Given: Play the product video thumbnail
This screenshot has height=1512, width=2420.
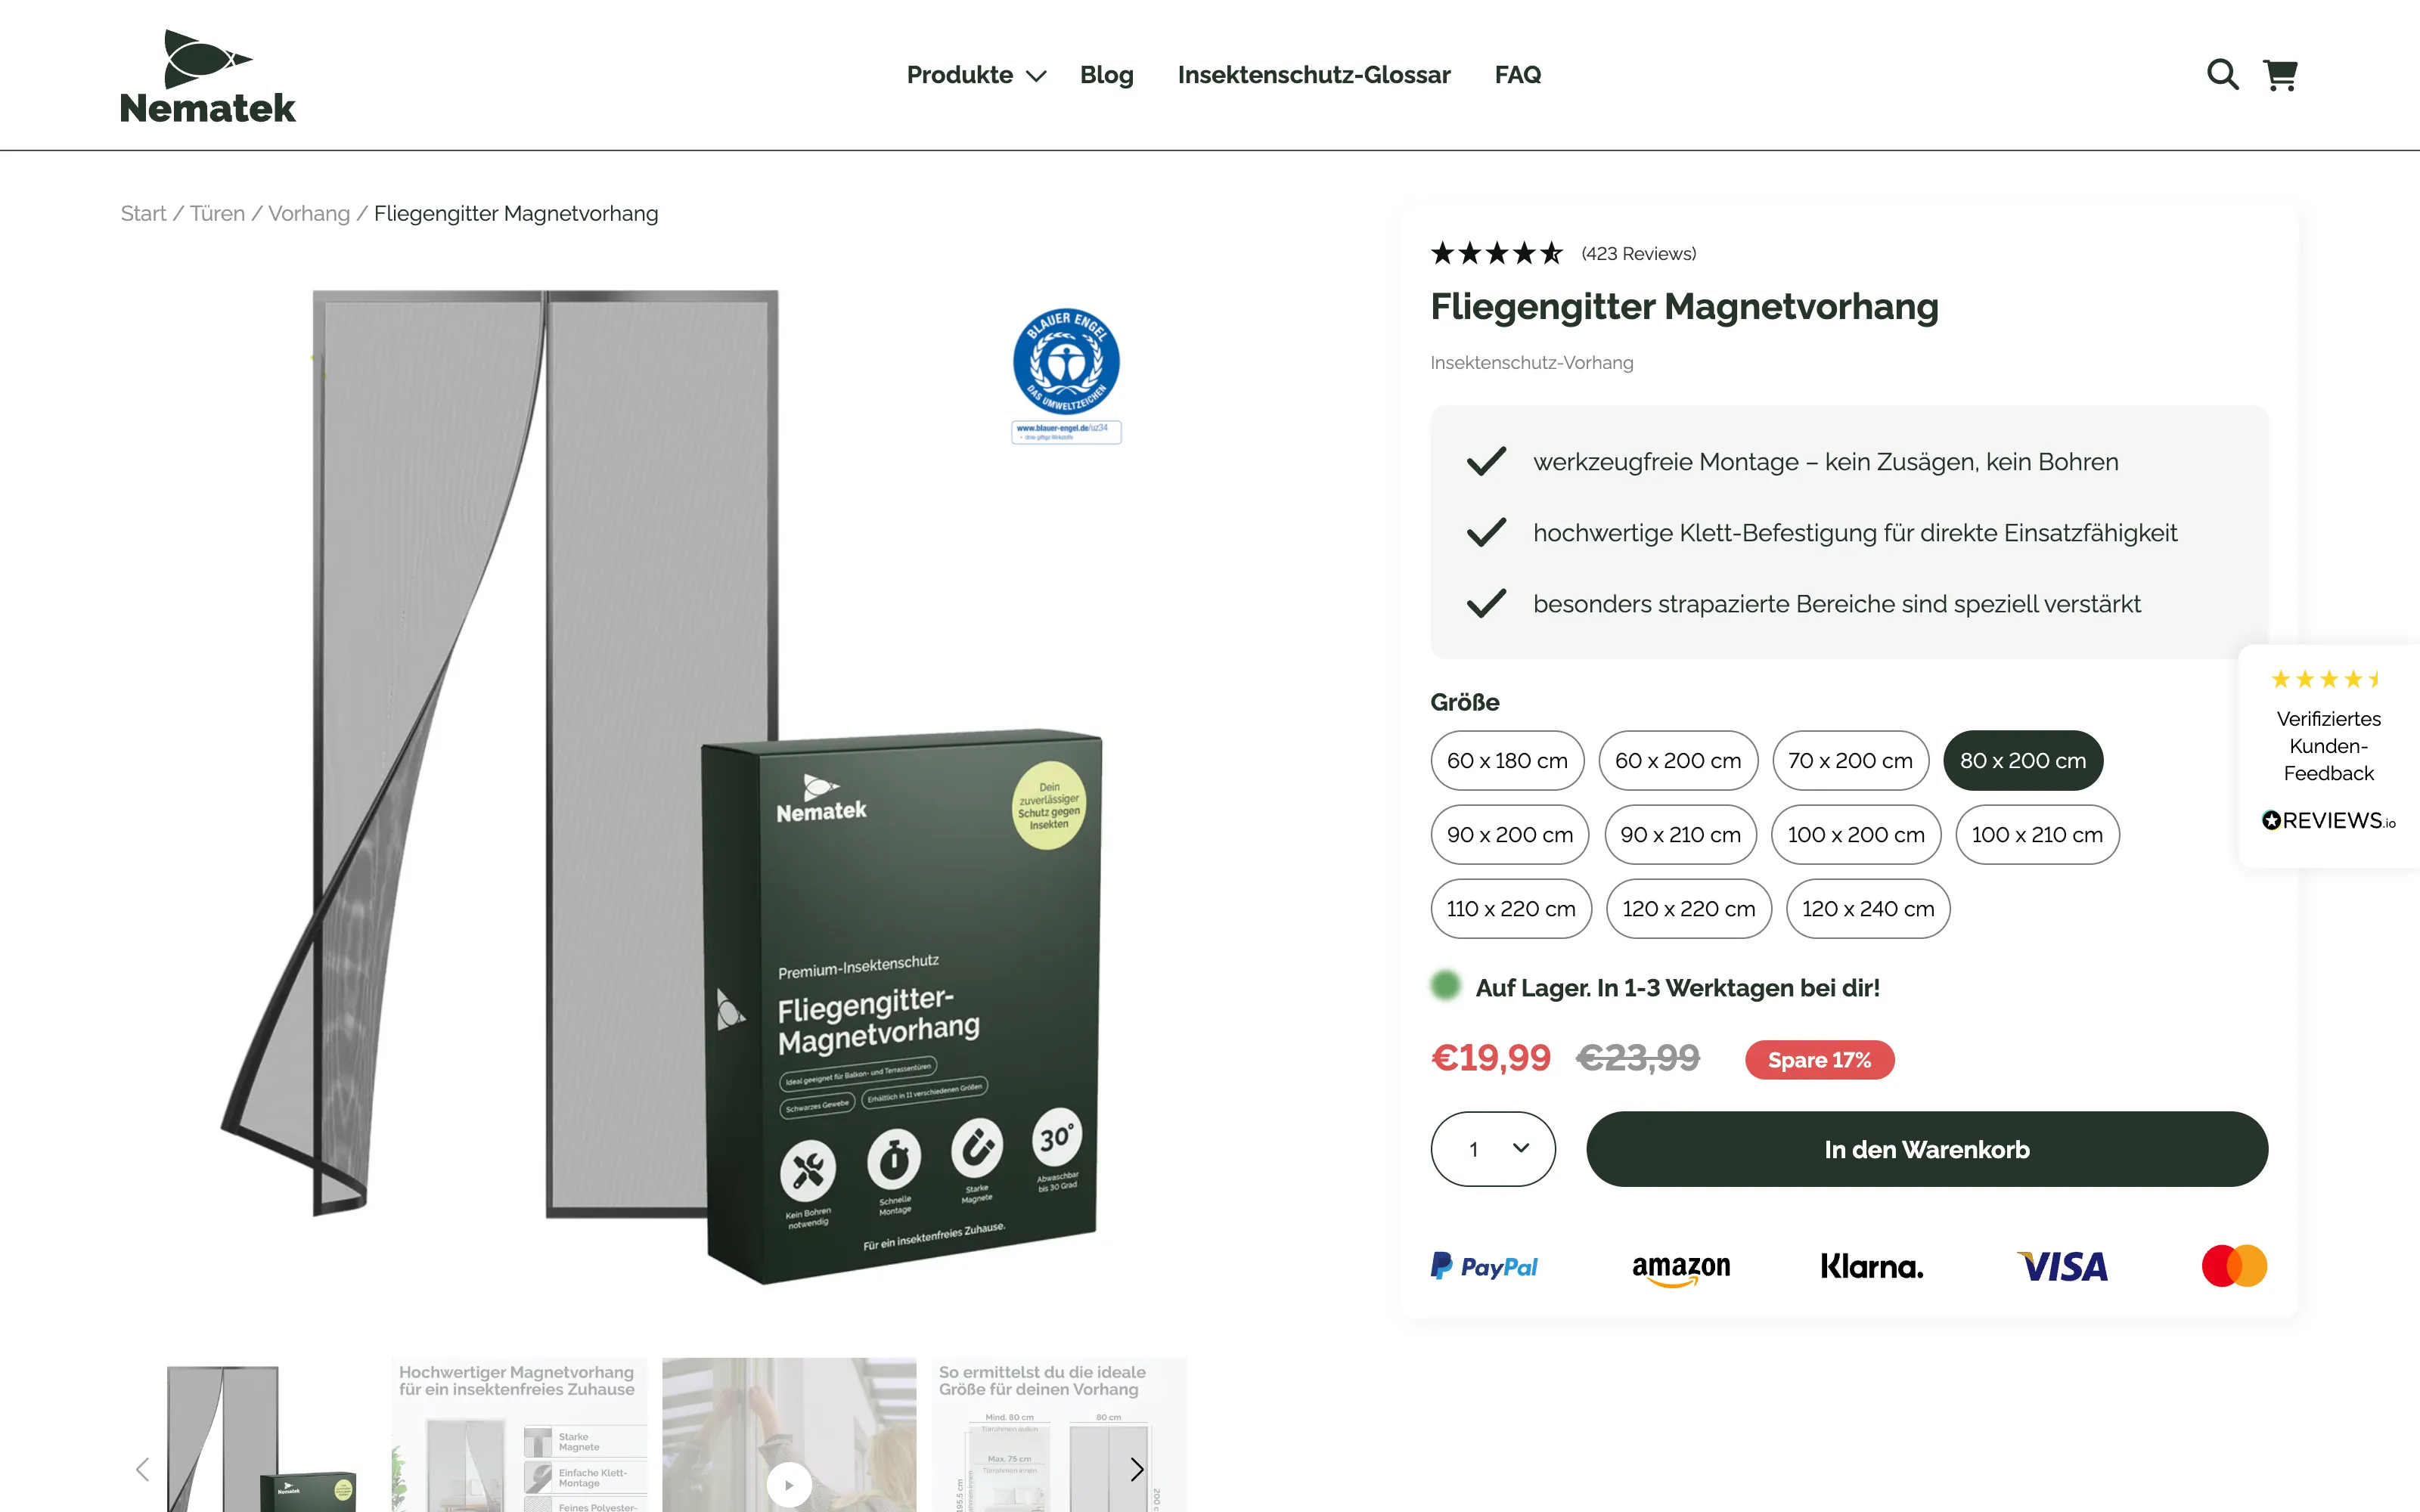Looking at the screenshot, I should pyautogui.click(x=789, y=1484).
